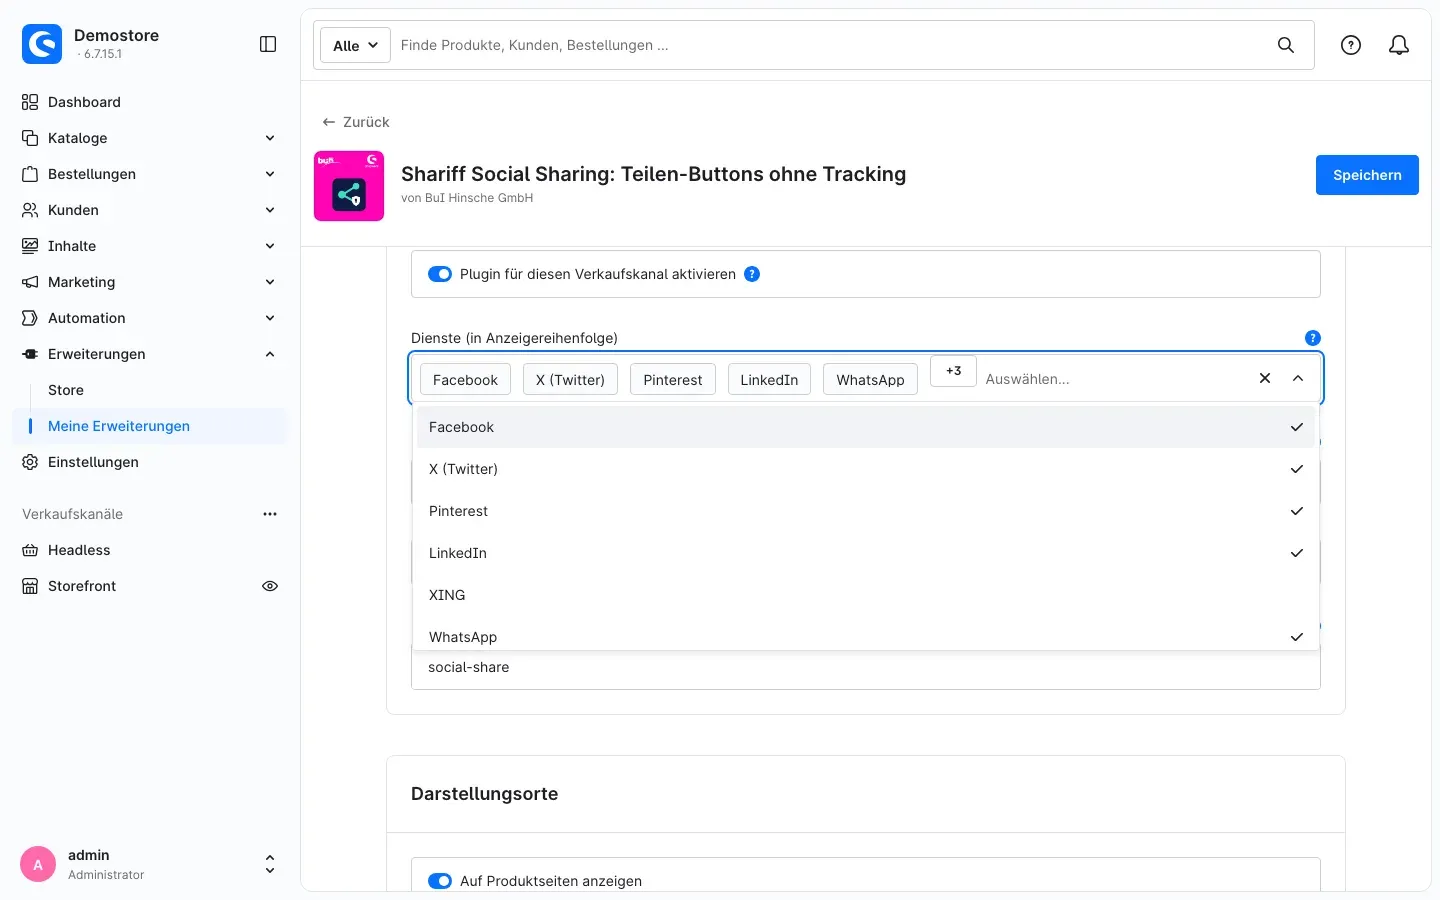Viewport: 1440px width, 900px height.
Task: Deselect X (Twitter) in the dropdown list
Action: [866, 469]
